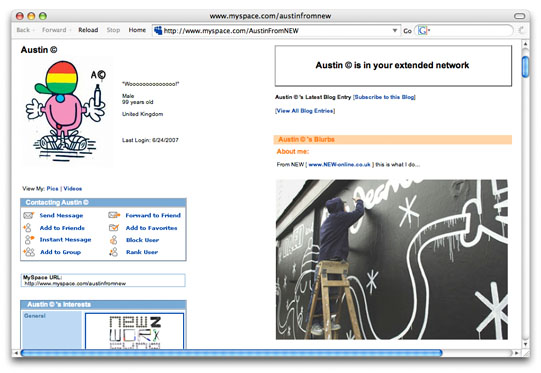Click the 'Last Login: 6/24/2007' text
The image size is (541, 373).
coord(150,140)
